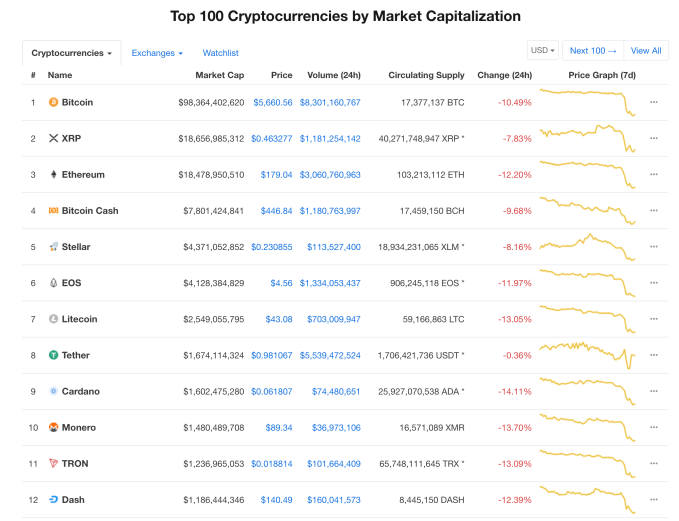Open the USD currency selector
This screenshot has width=679, height=521.
click(x=542, y=50)
